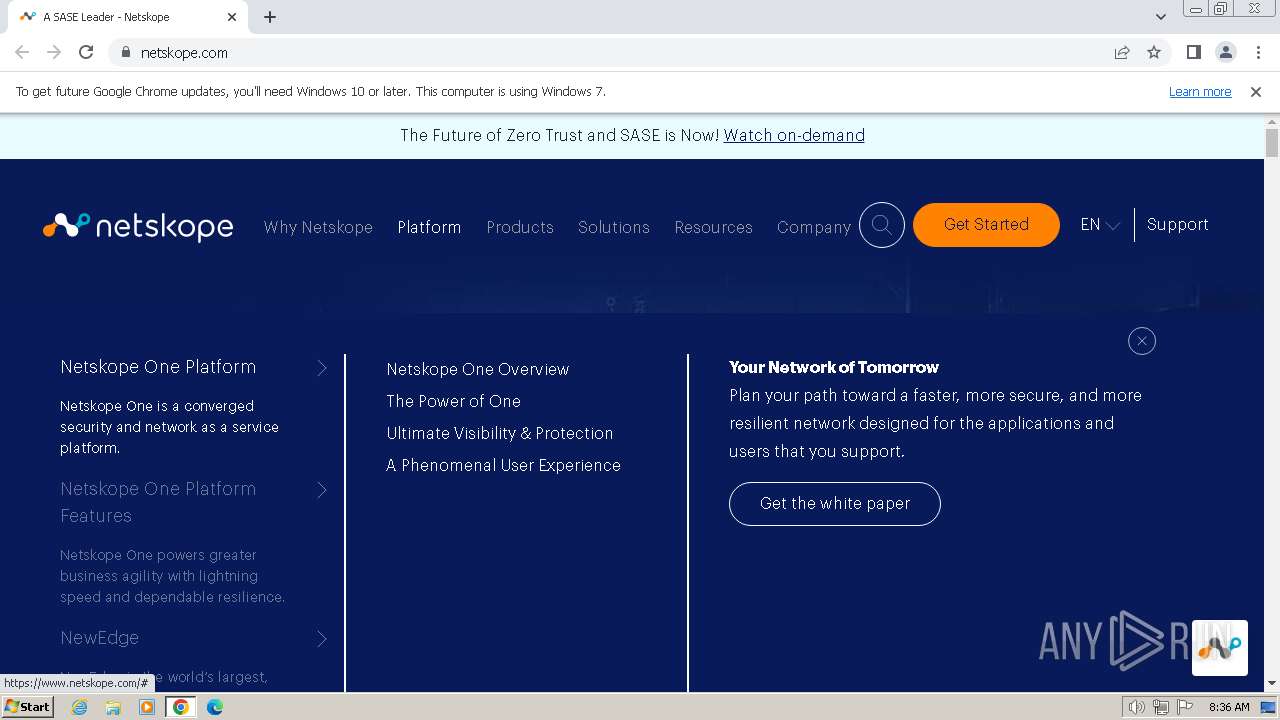Open the Resources menu
The width and height of the screenshot is (1280, 720).
(x=713, y=227)
